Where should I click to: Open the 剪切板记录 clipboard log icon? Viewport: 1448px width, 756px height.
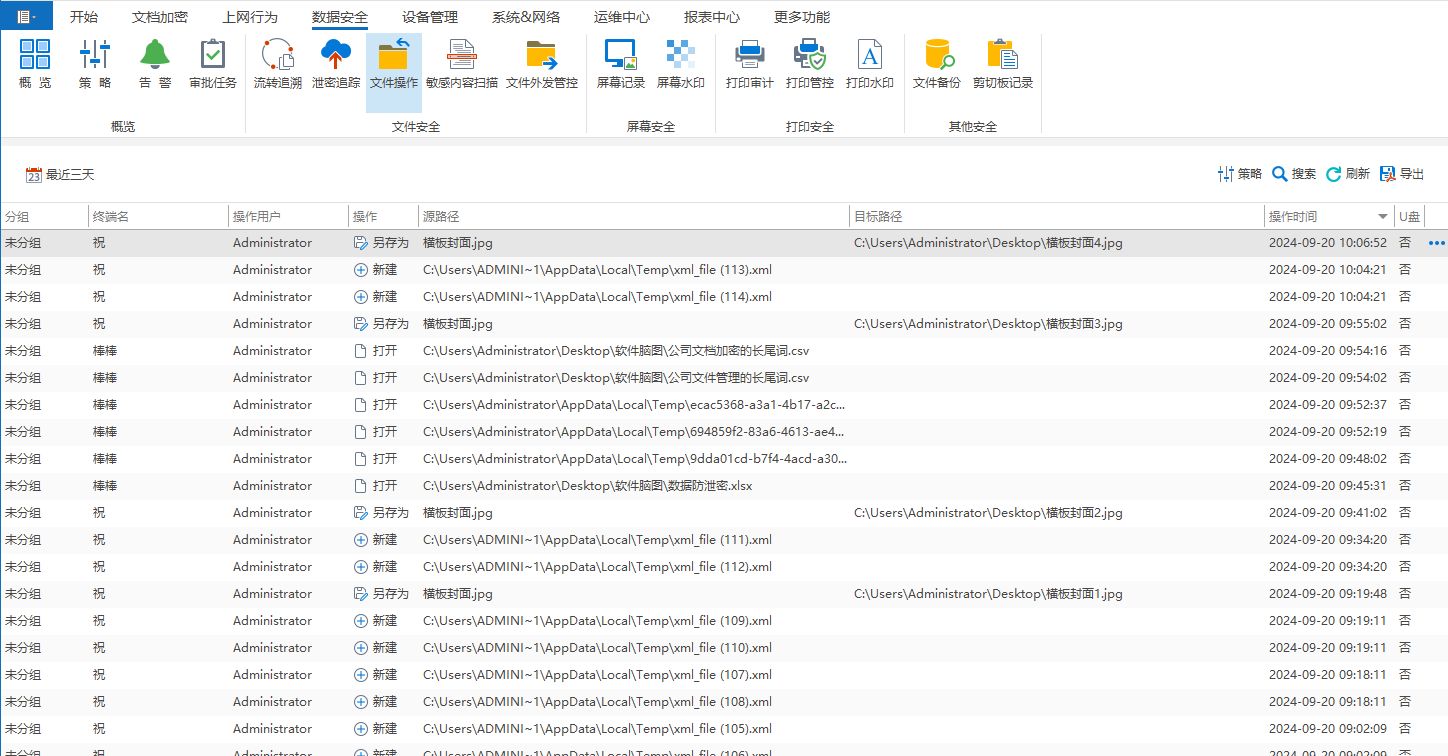[x=1002, y=65]
